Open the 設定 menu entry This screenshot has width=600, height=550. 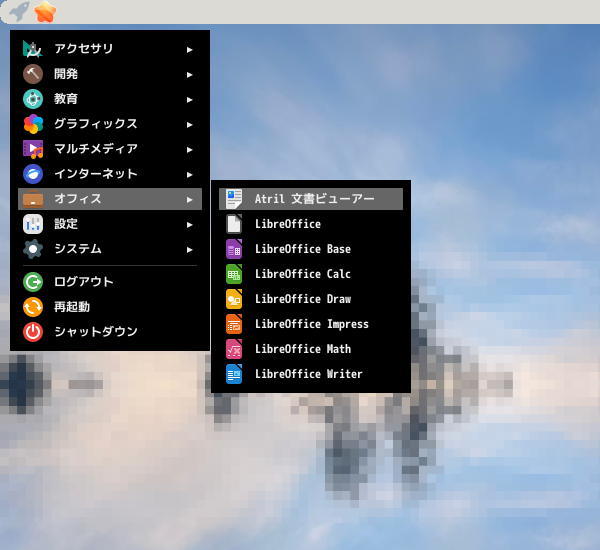pyautogui.click(x=110, y=224)
